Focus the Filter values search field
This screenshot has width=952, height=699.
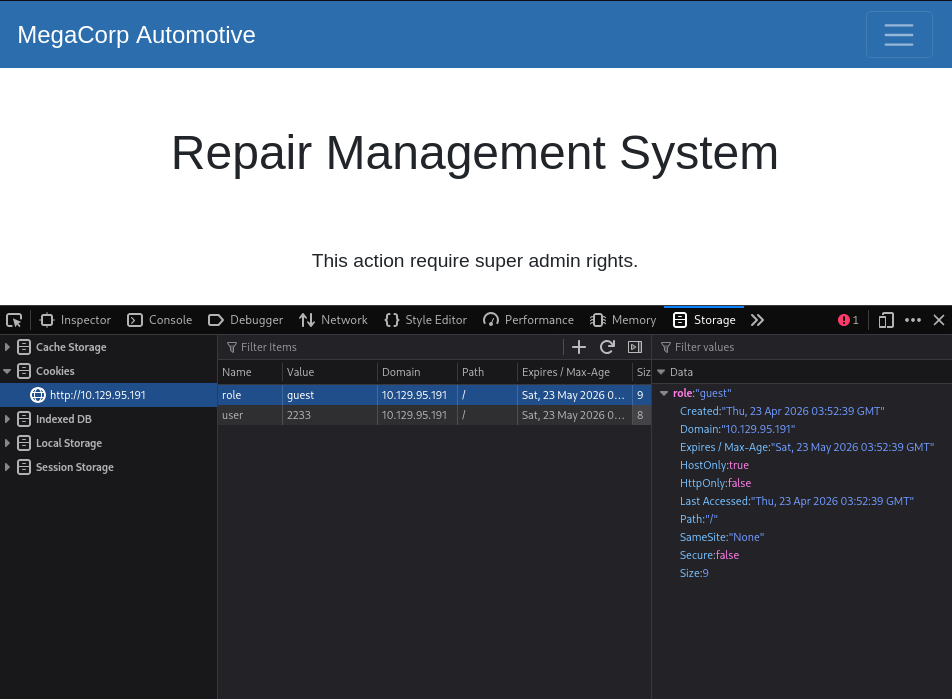(x=804, y=347)
